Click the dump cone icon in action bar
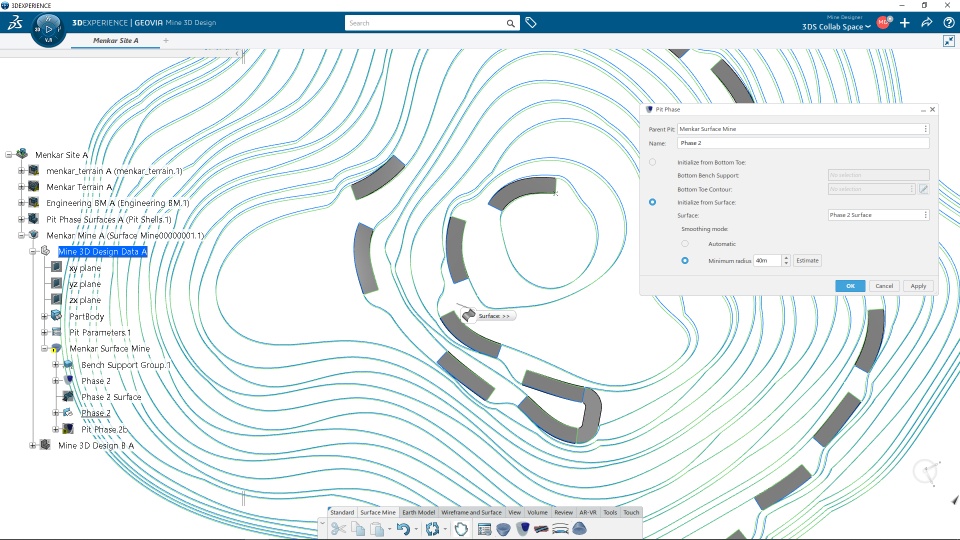This screenshot has height=540, width=960. (579, 528)
